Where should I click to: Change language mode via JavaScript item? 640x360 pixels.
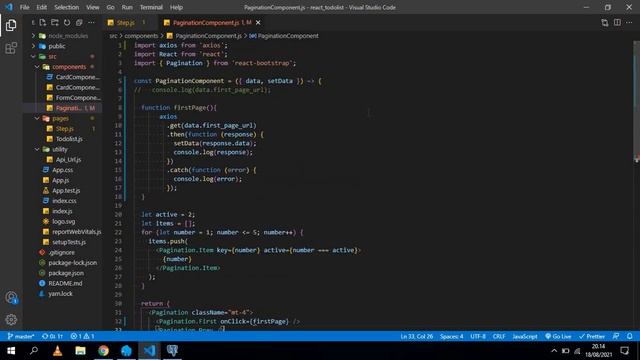coord(525,336)
